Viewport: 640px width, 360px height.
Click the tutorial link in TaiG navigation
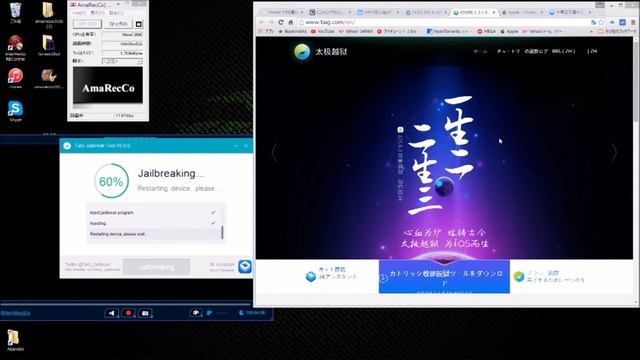pos(508,51)
